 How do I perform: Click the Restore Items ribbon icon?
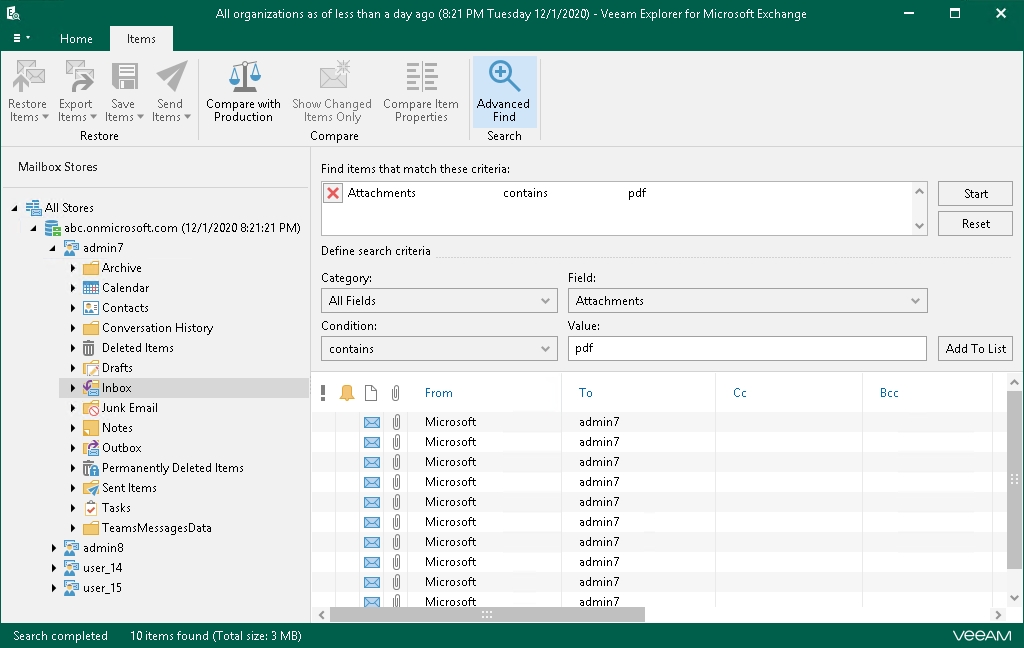[28, 91]
